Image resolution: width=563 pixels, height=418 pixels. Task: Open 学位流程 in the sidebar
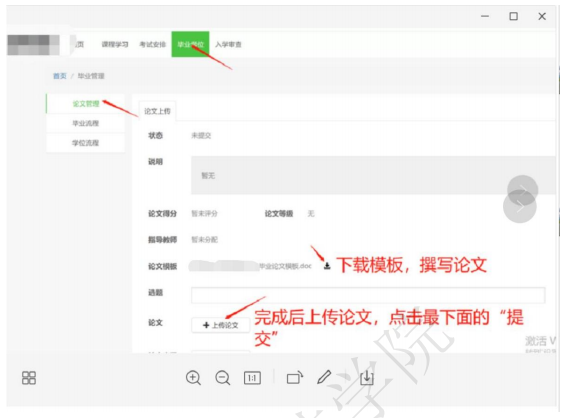86,143
